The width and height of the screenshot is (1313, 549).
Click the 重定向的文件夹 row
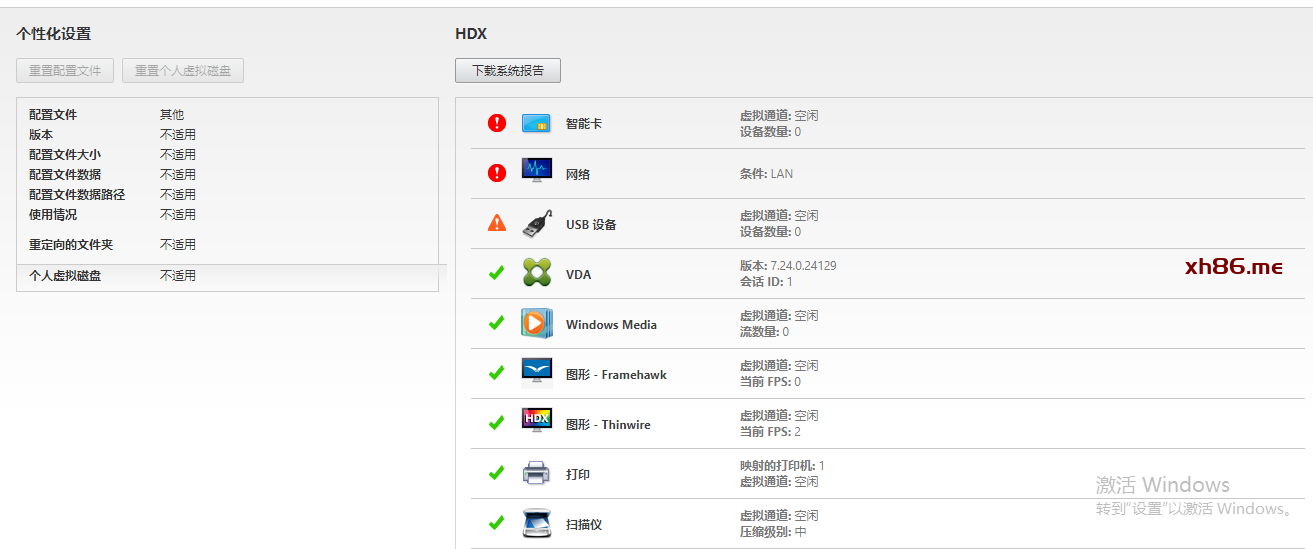[x=71, y=245]
